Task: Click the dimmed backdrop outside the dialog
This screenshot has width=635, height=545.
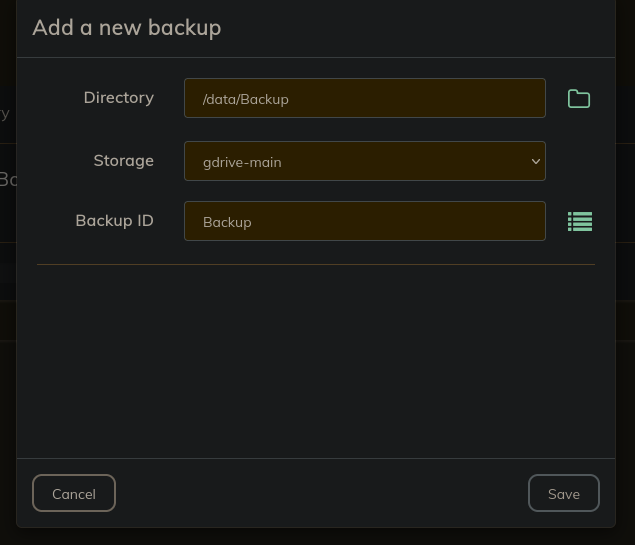Action: click(625, 300)
